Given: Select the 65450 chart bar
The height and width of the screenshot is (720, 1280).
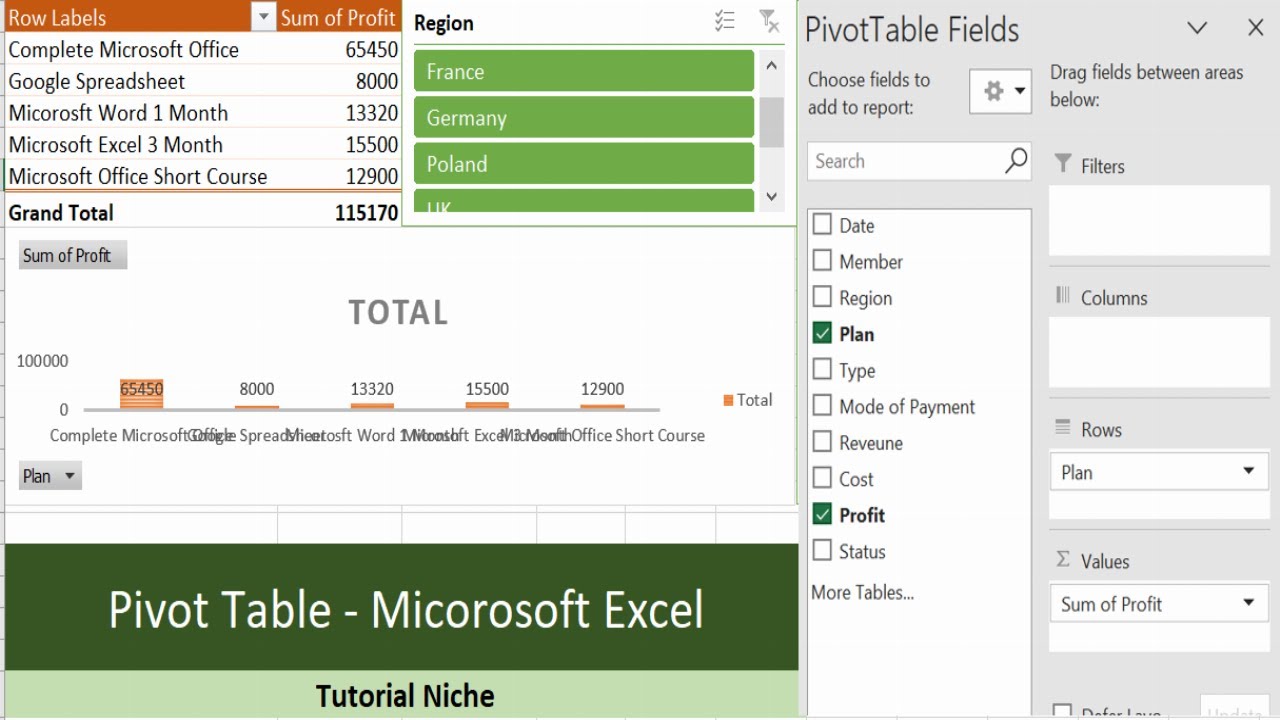Looking at the screenshot, I should [x=141, y=394].
